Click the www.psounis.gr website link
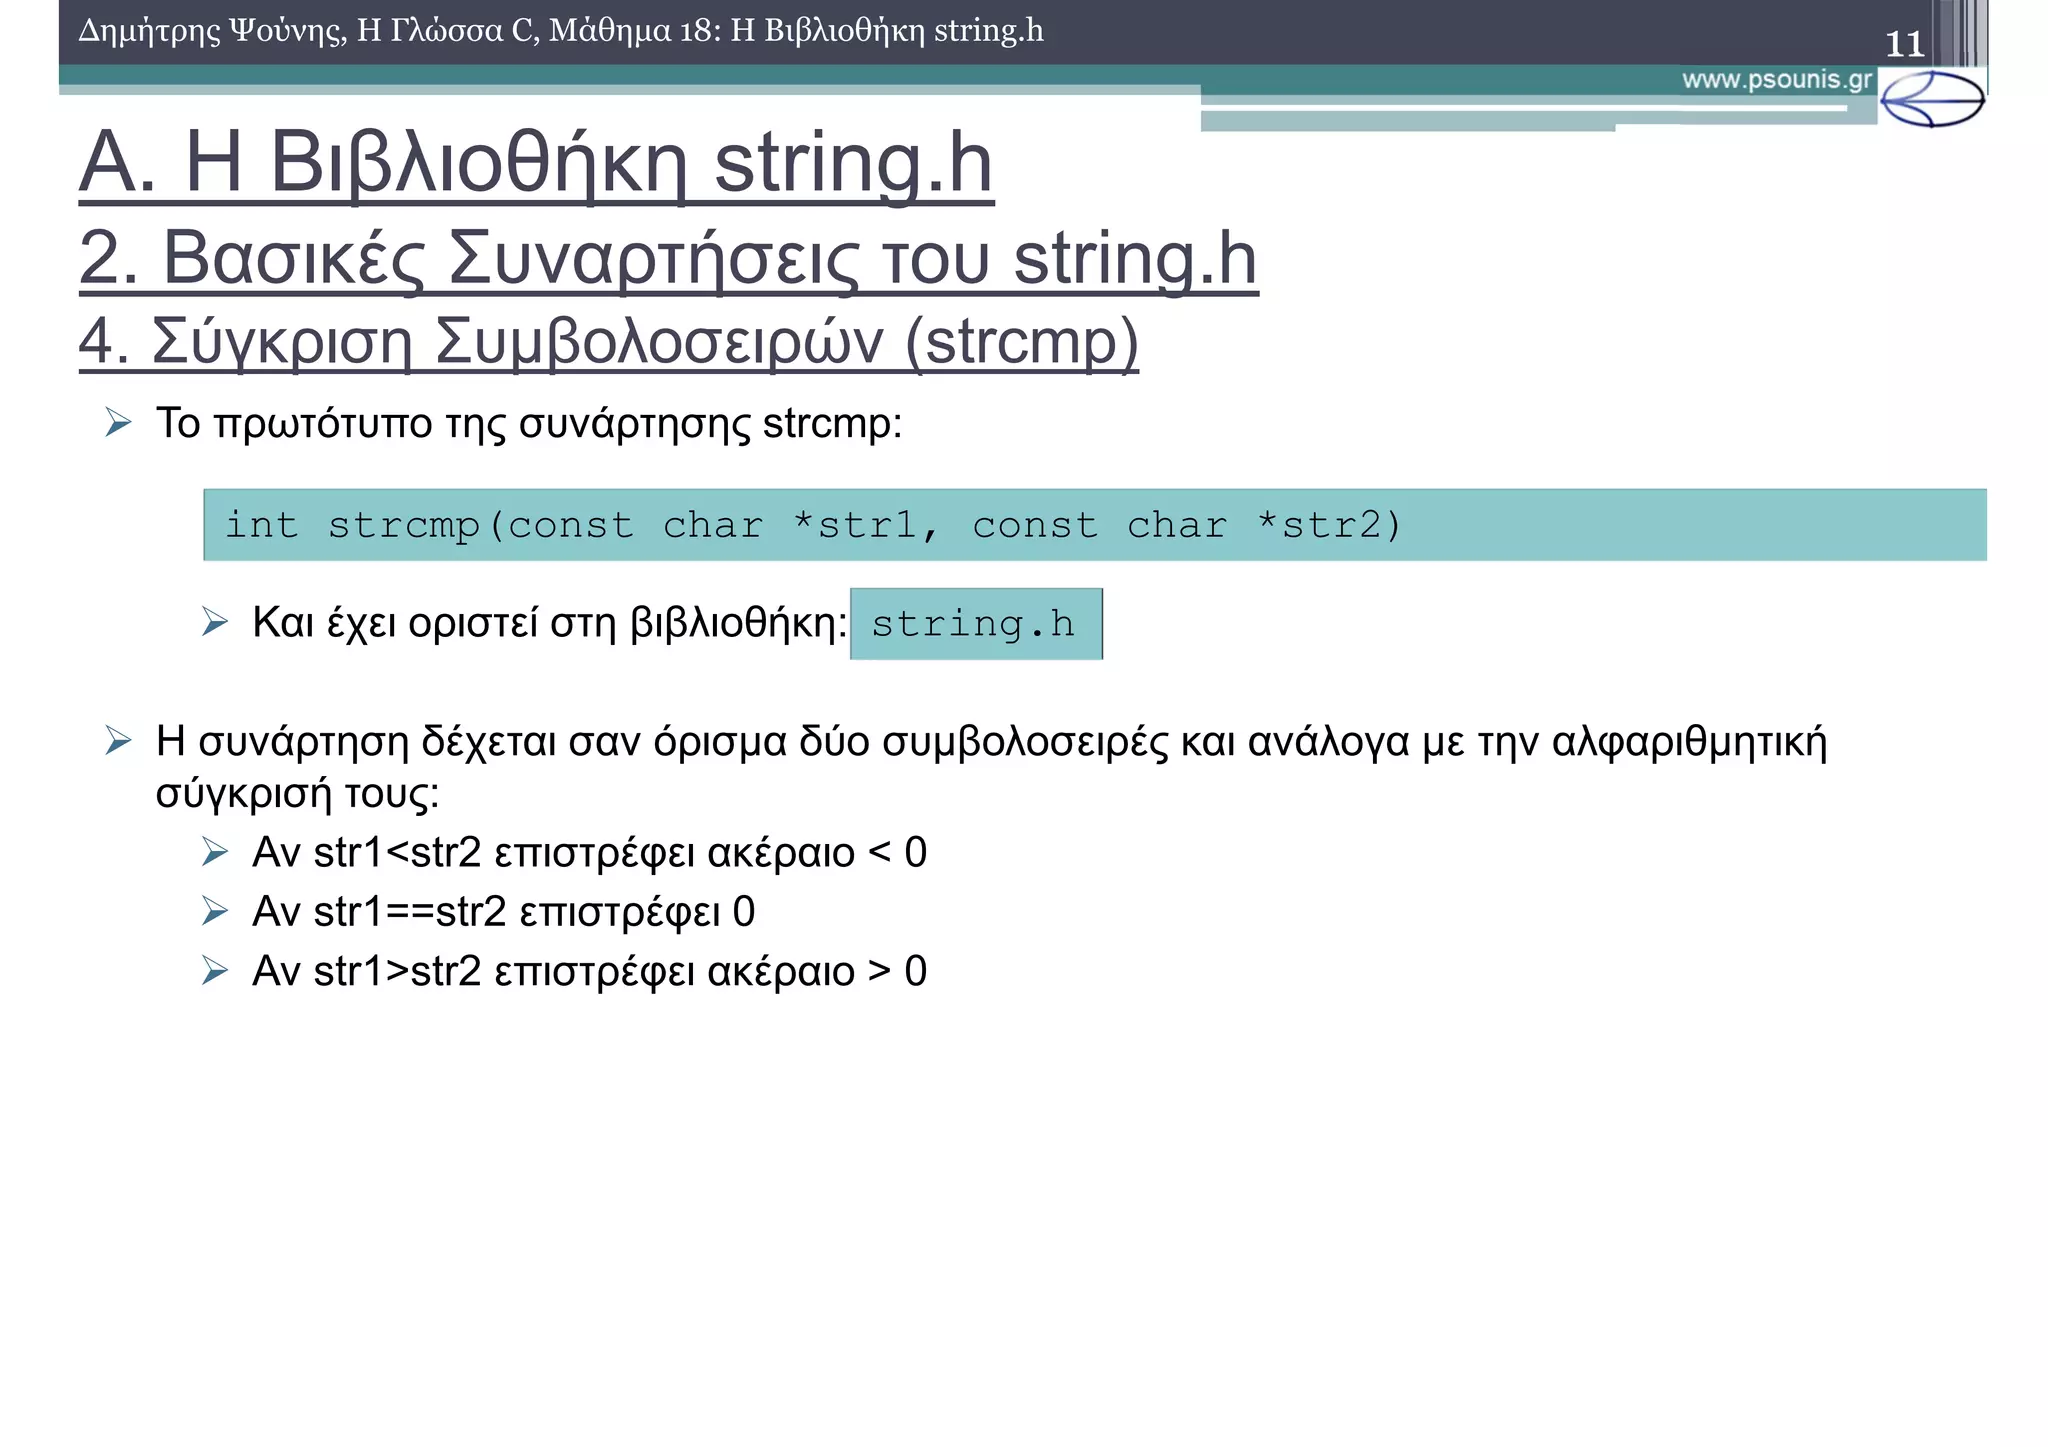2048x1447 pixels. coord(1776,80)
